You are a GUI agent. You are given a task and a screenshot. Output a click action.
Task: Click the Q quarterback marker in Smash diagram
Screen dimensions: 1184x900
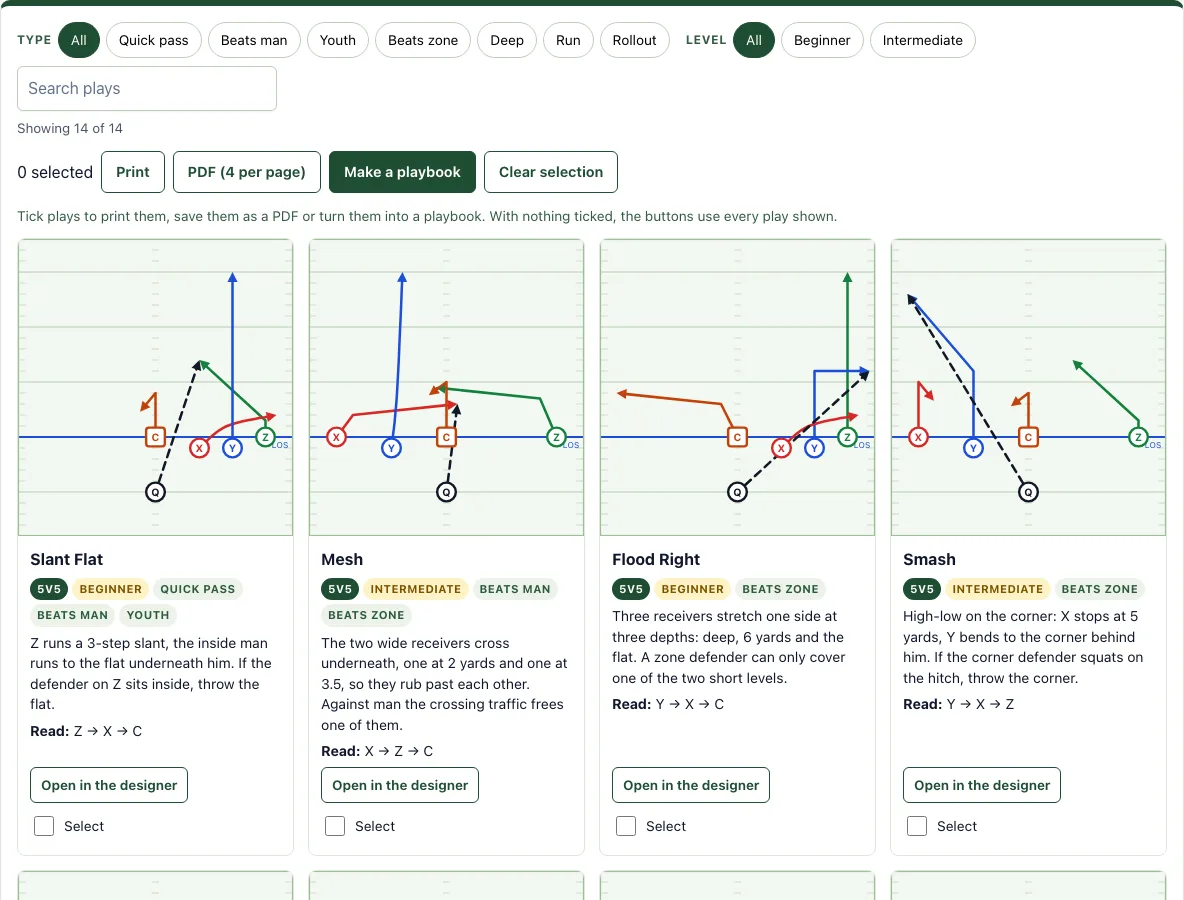(1028, 492)
